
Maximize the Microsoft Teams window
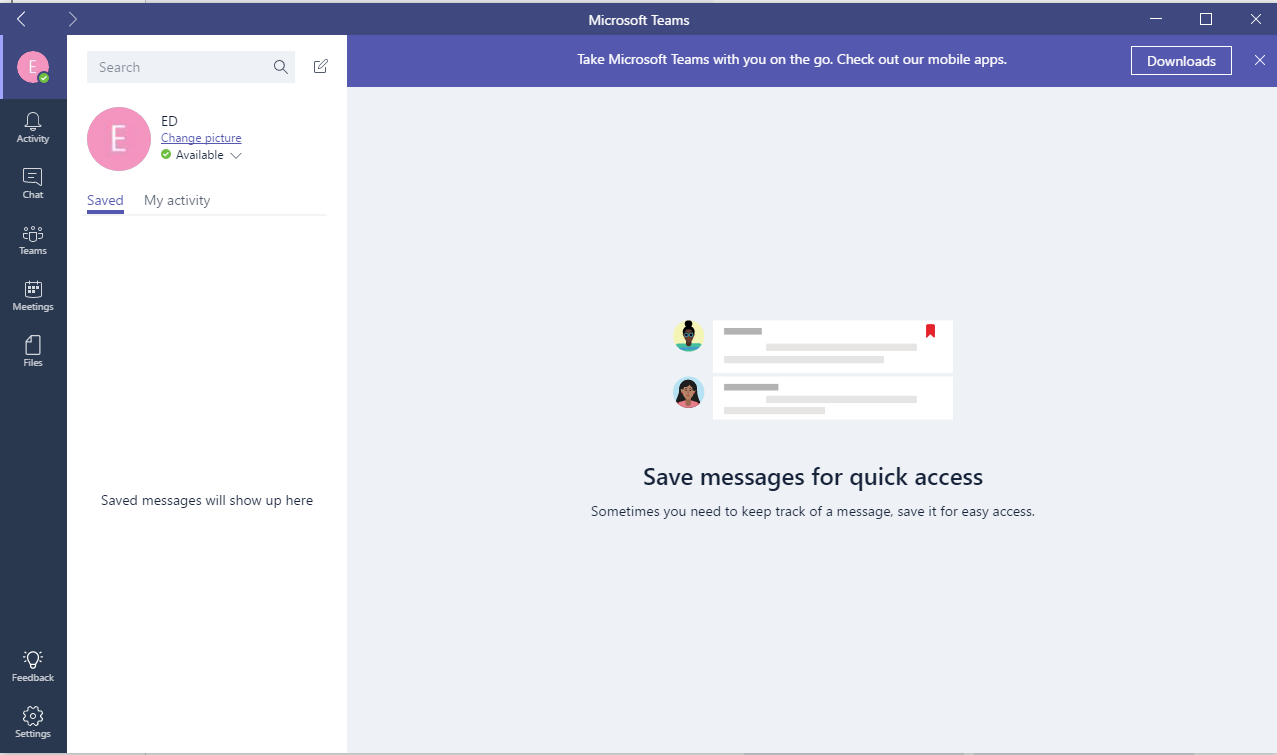[1206, 19]
